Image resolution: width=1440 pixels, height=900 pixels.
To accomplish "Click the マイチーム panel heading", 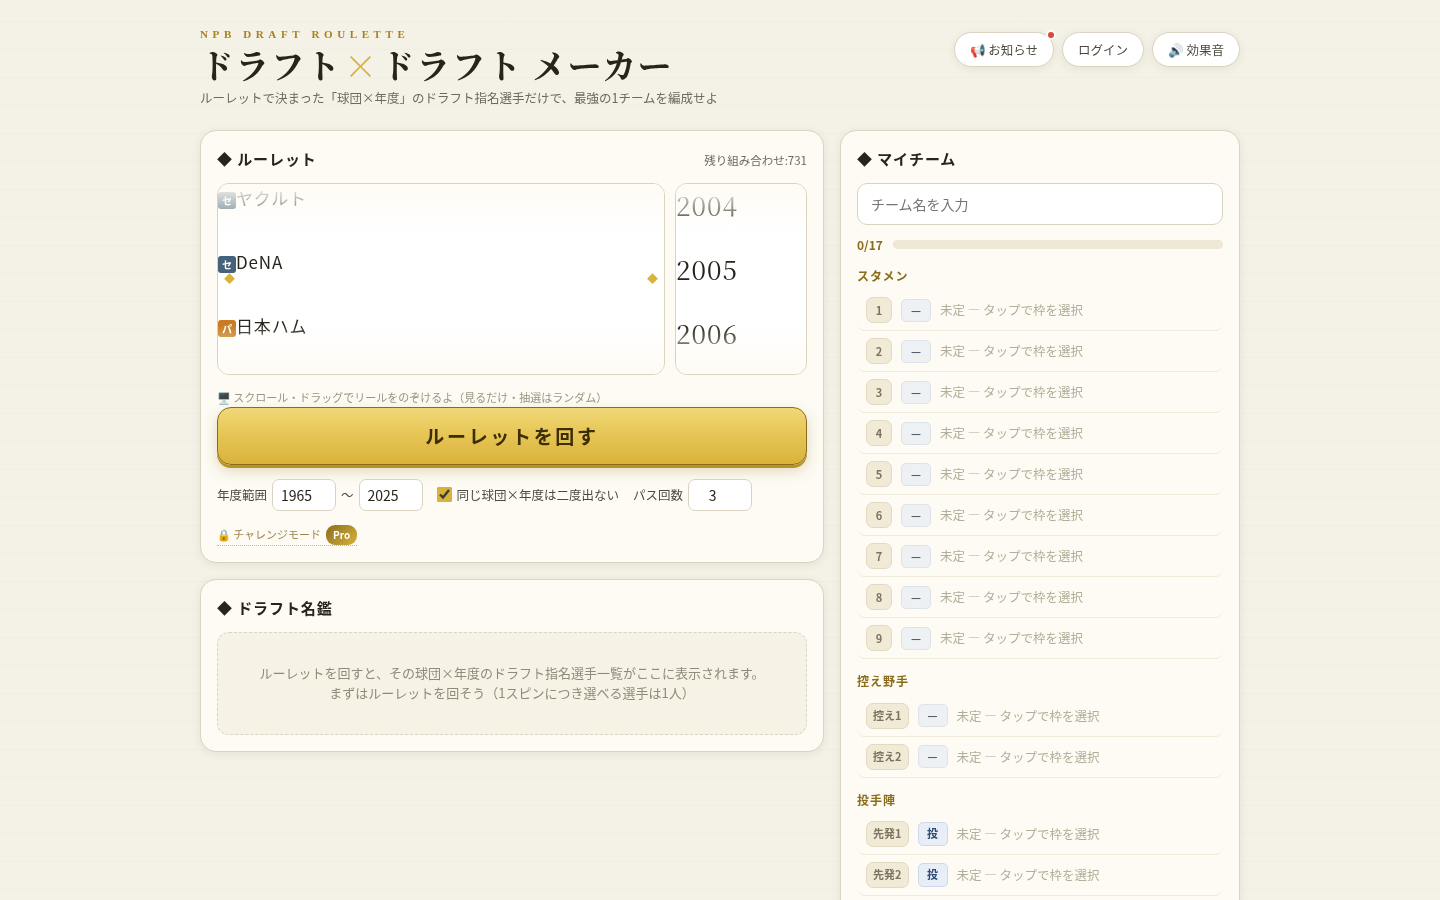I will [x=906, y=159].
